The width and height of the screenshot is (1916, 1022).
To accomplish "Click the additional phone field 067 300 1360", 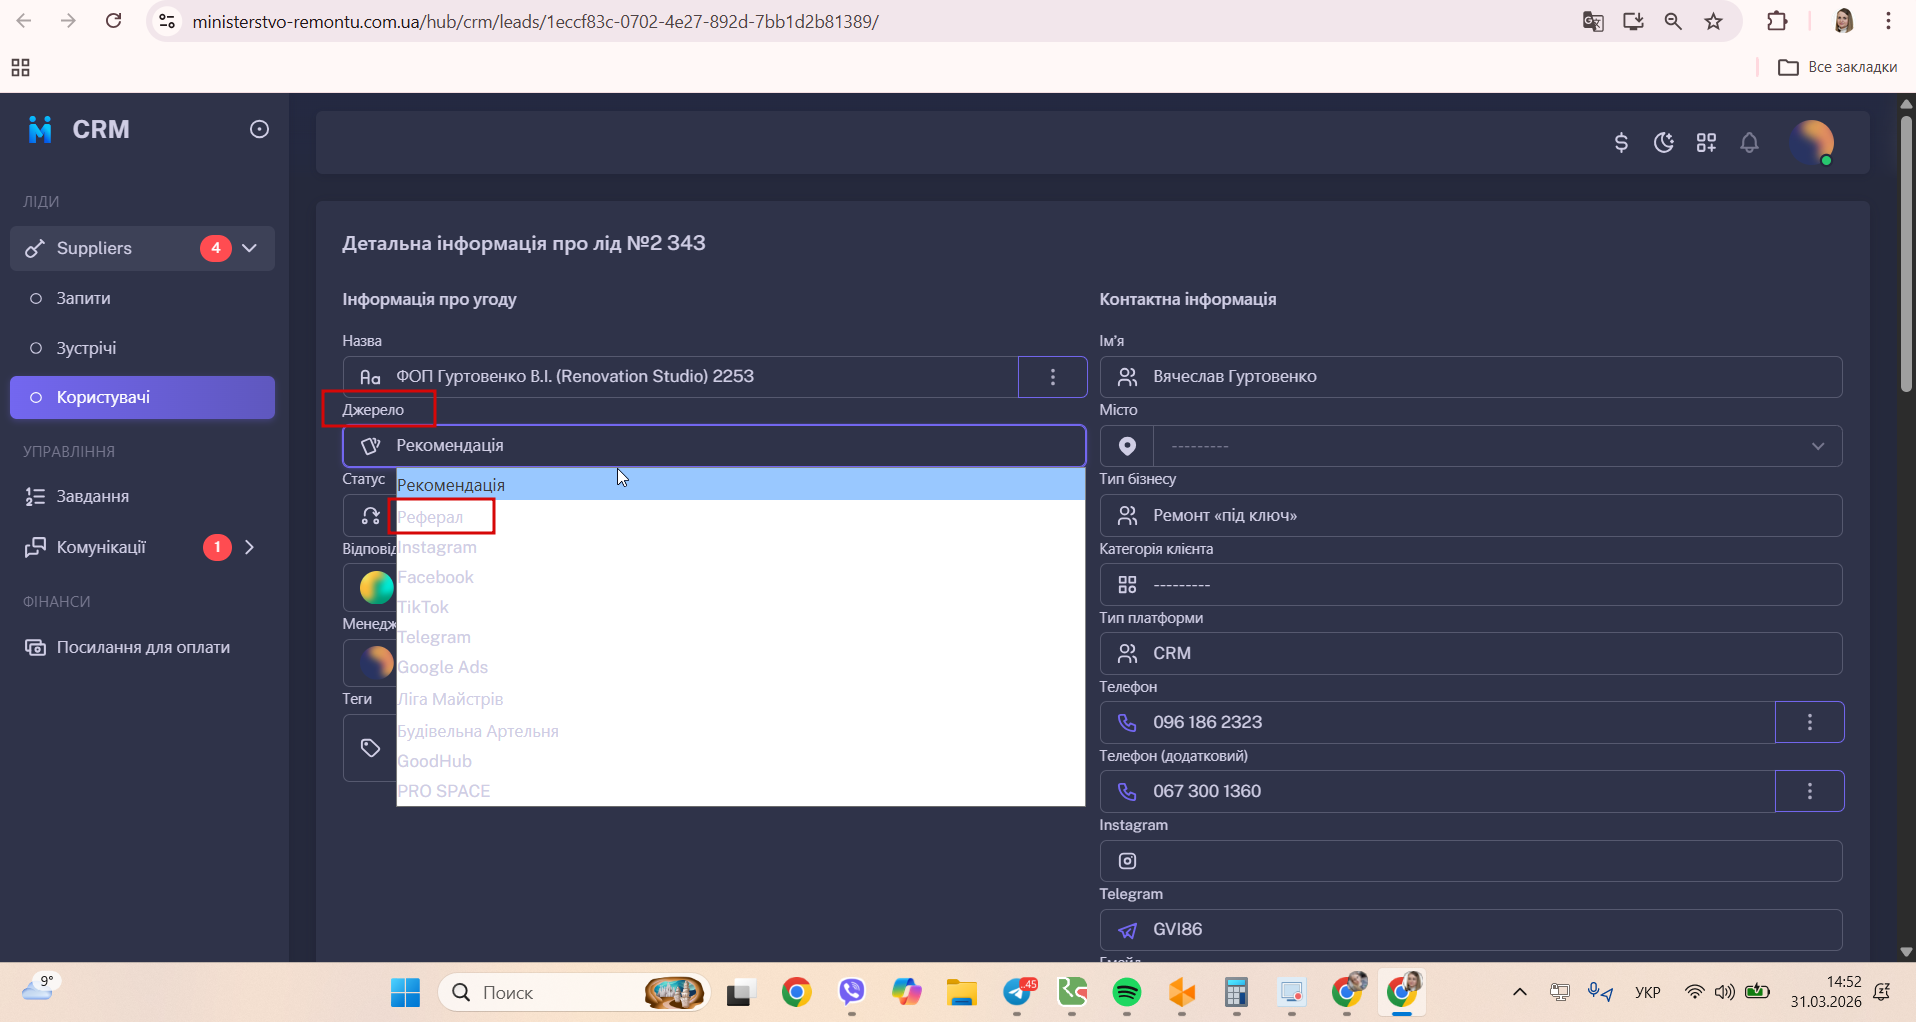I will (1437, 791).
